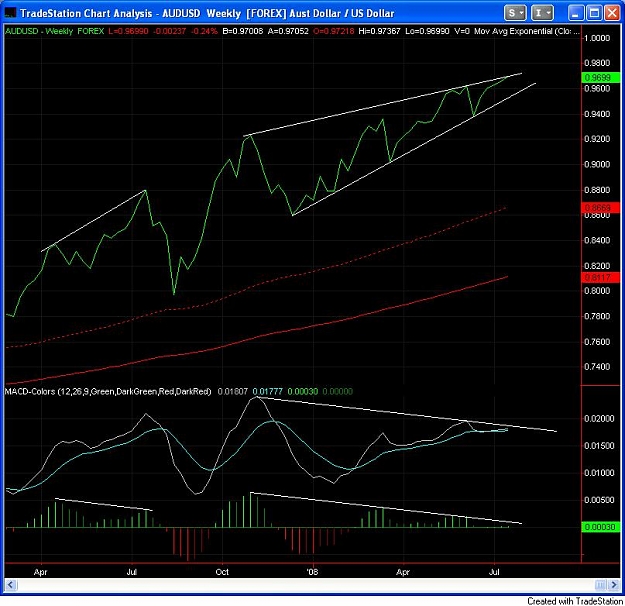
Task: Click the '0.02000' MACD axis label
Action: pyautogui.click(x=599, y=419)
